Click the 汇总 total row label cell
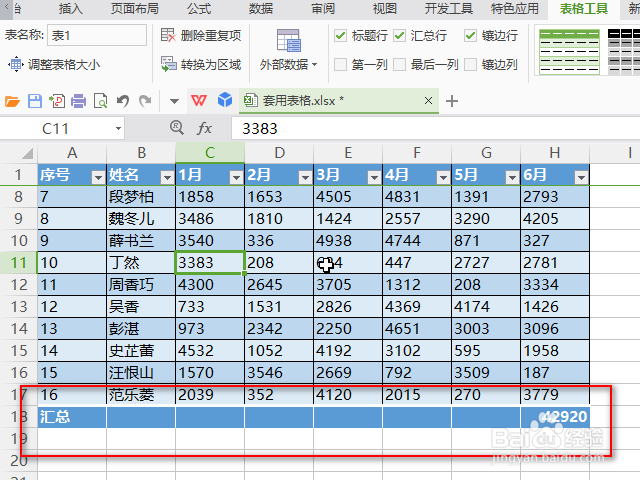Screen dimensions: 640x480 (x=72, y=417)
